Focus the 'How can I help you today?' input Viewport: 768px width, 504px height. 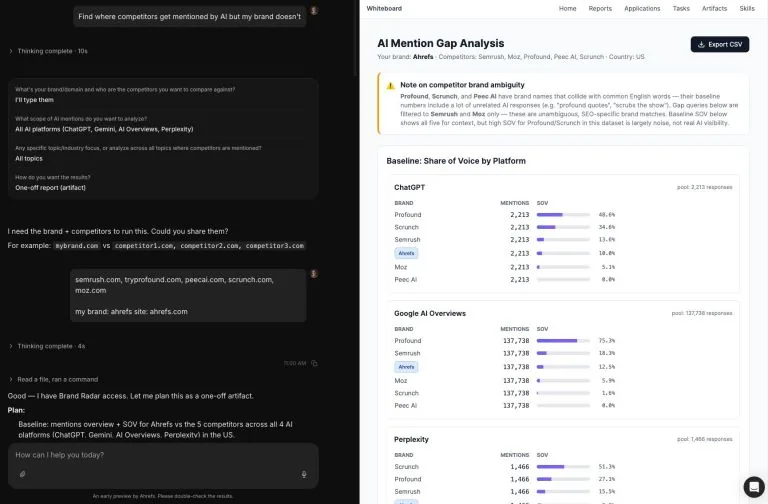pos(163,455)
